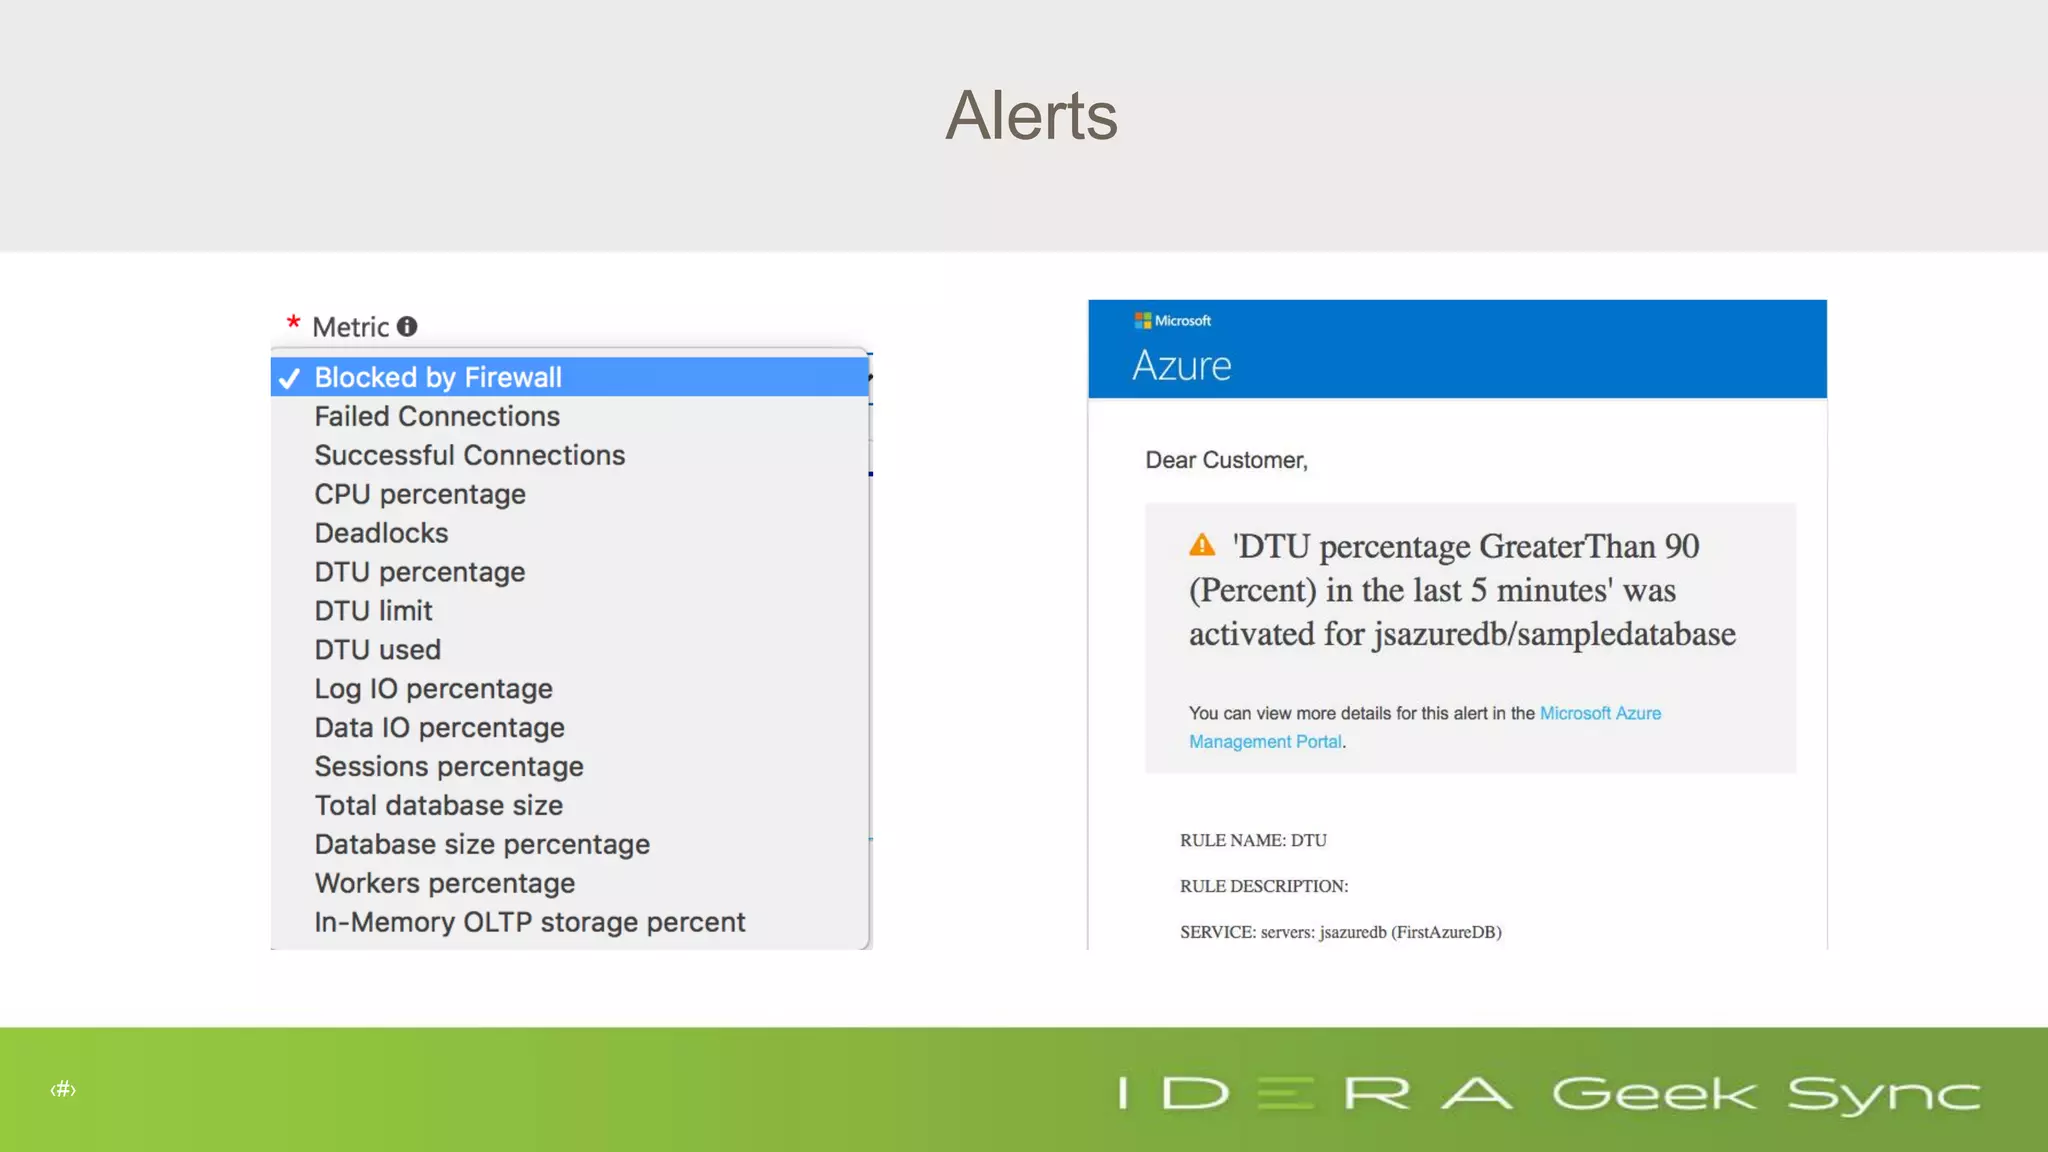
Task: Choose Data IO percentage
Action: pos(570,728)
